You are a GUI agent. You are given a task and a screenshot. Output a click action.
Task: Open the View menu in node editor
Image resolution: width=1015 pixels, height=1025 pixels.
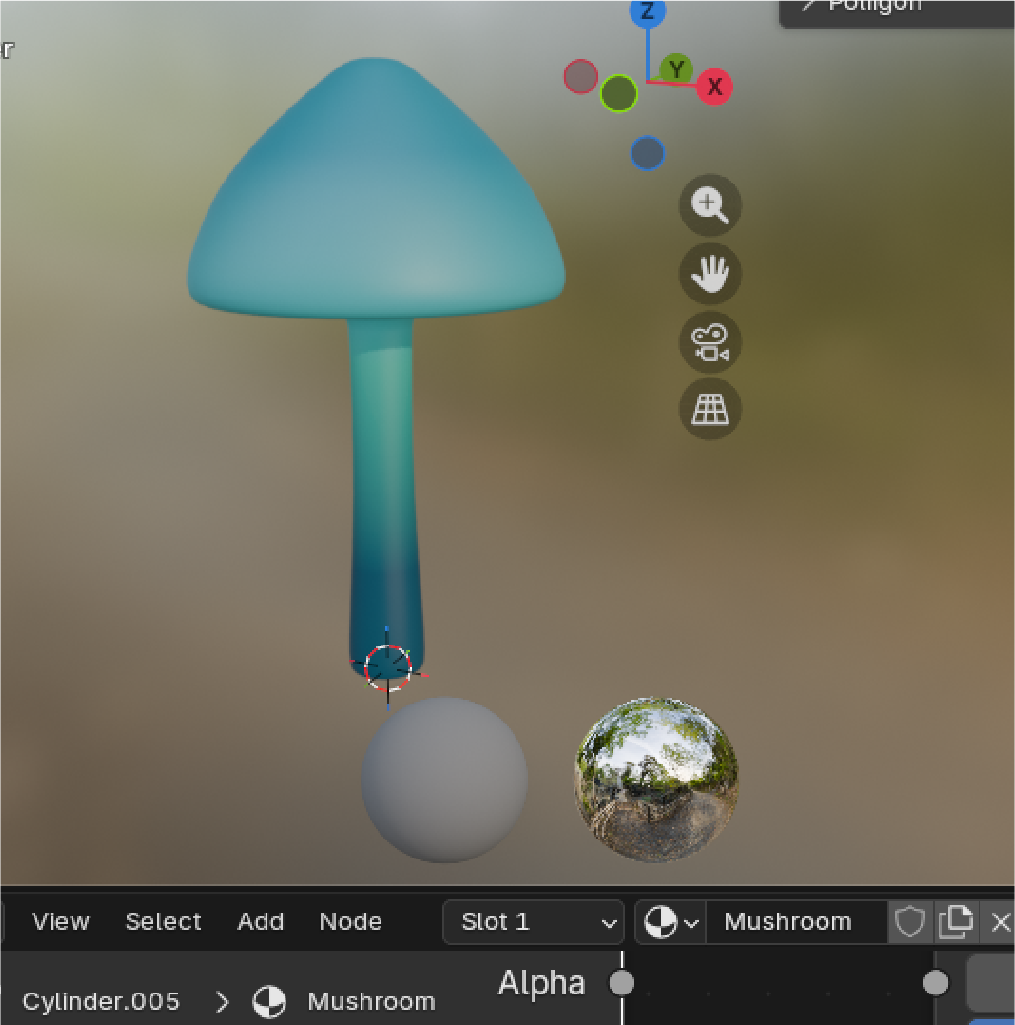(x=60, y=921)
